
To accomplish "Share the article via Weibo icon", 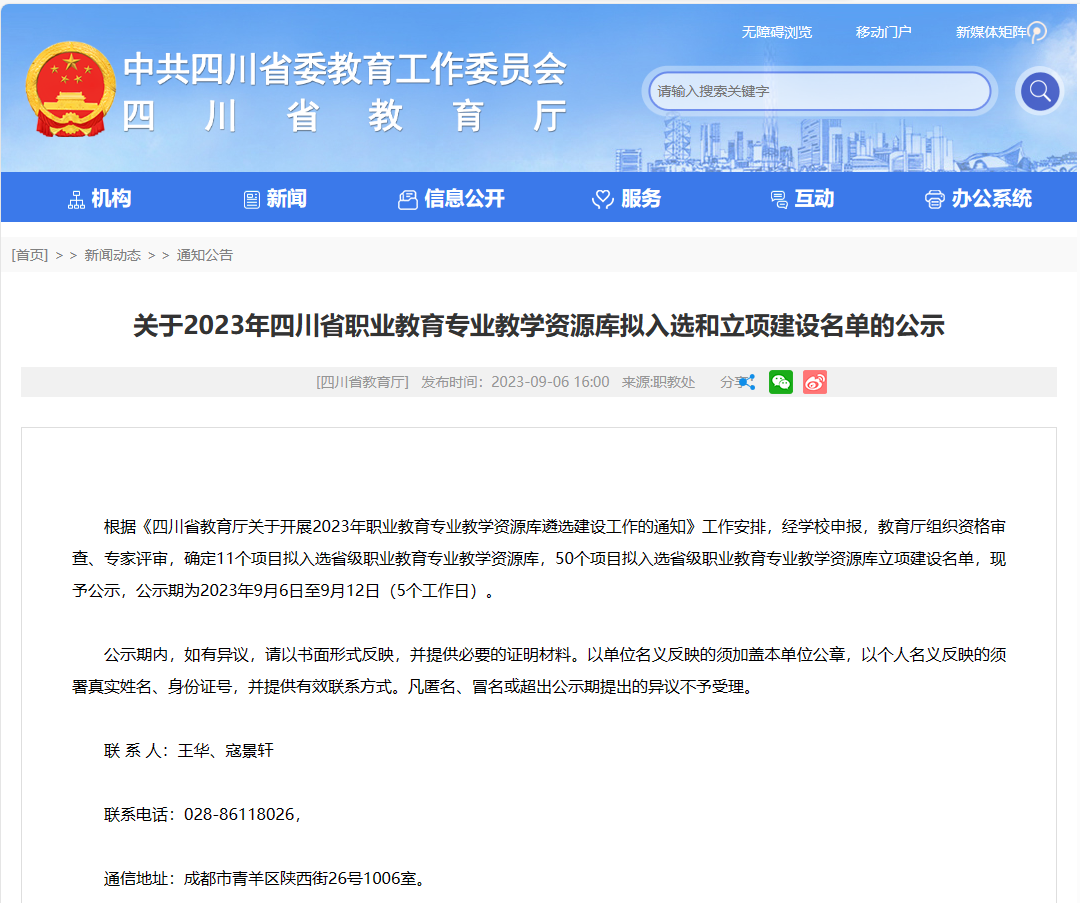I will pyautogui.click(x=815, y=382).
